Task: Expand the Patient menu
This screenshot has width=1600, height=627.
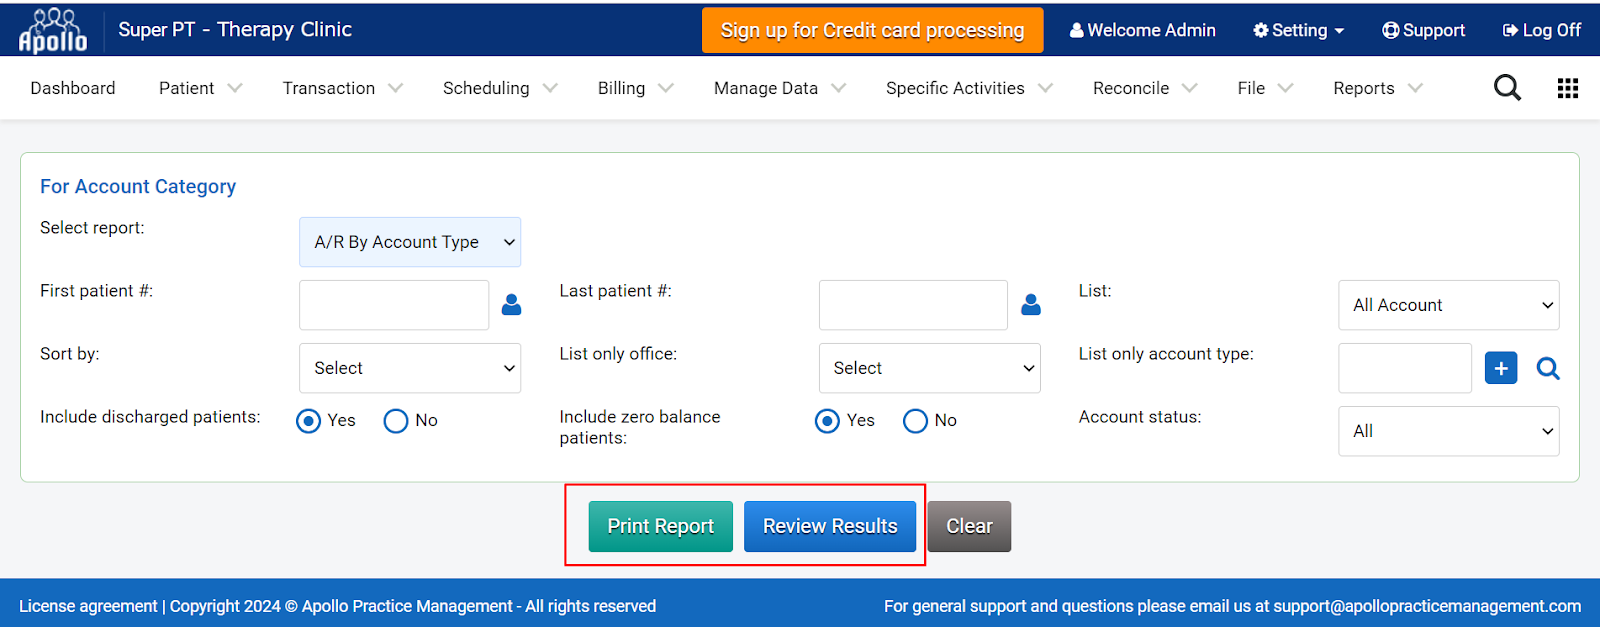Action: pyautogui.click(x=200, y=88)
